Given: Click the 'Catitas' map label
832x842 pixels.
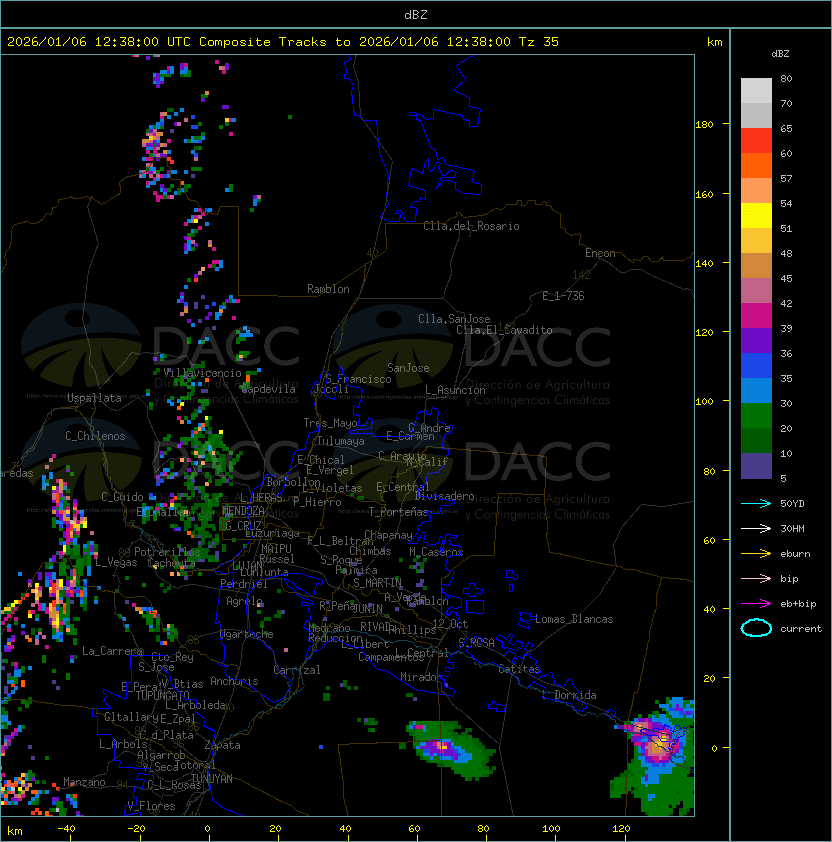Looking at the screenshot, I should click(519, 669).
